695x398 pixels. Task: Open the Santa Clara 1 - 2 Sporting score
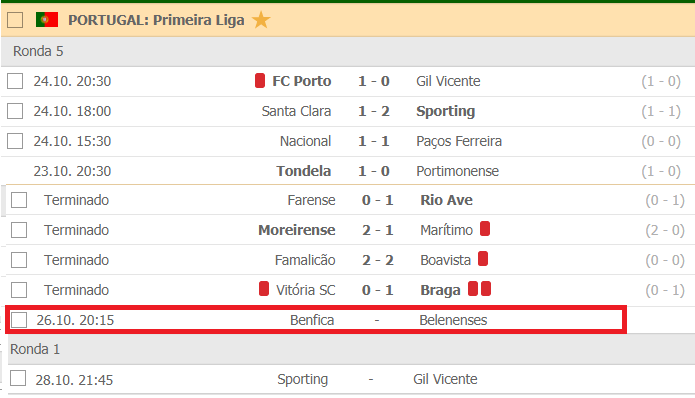(x=374, y=111)
